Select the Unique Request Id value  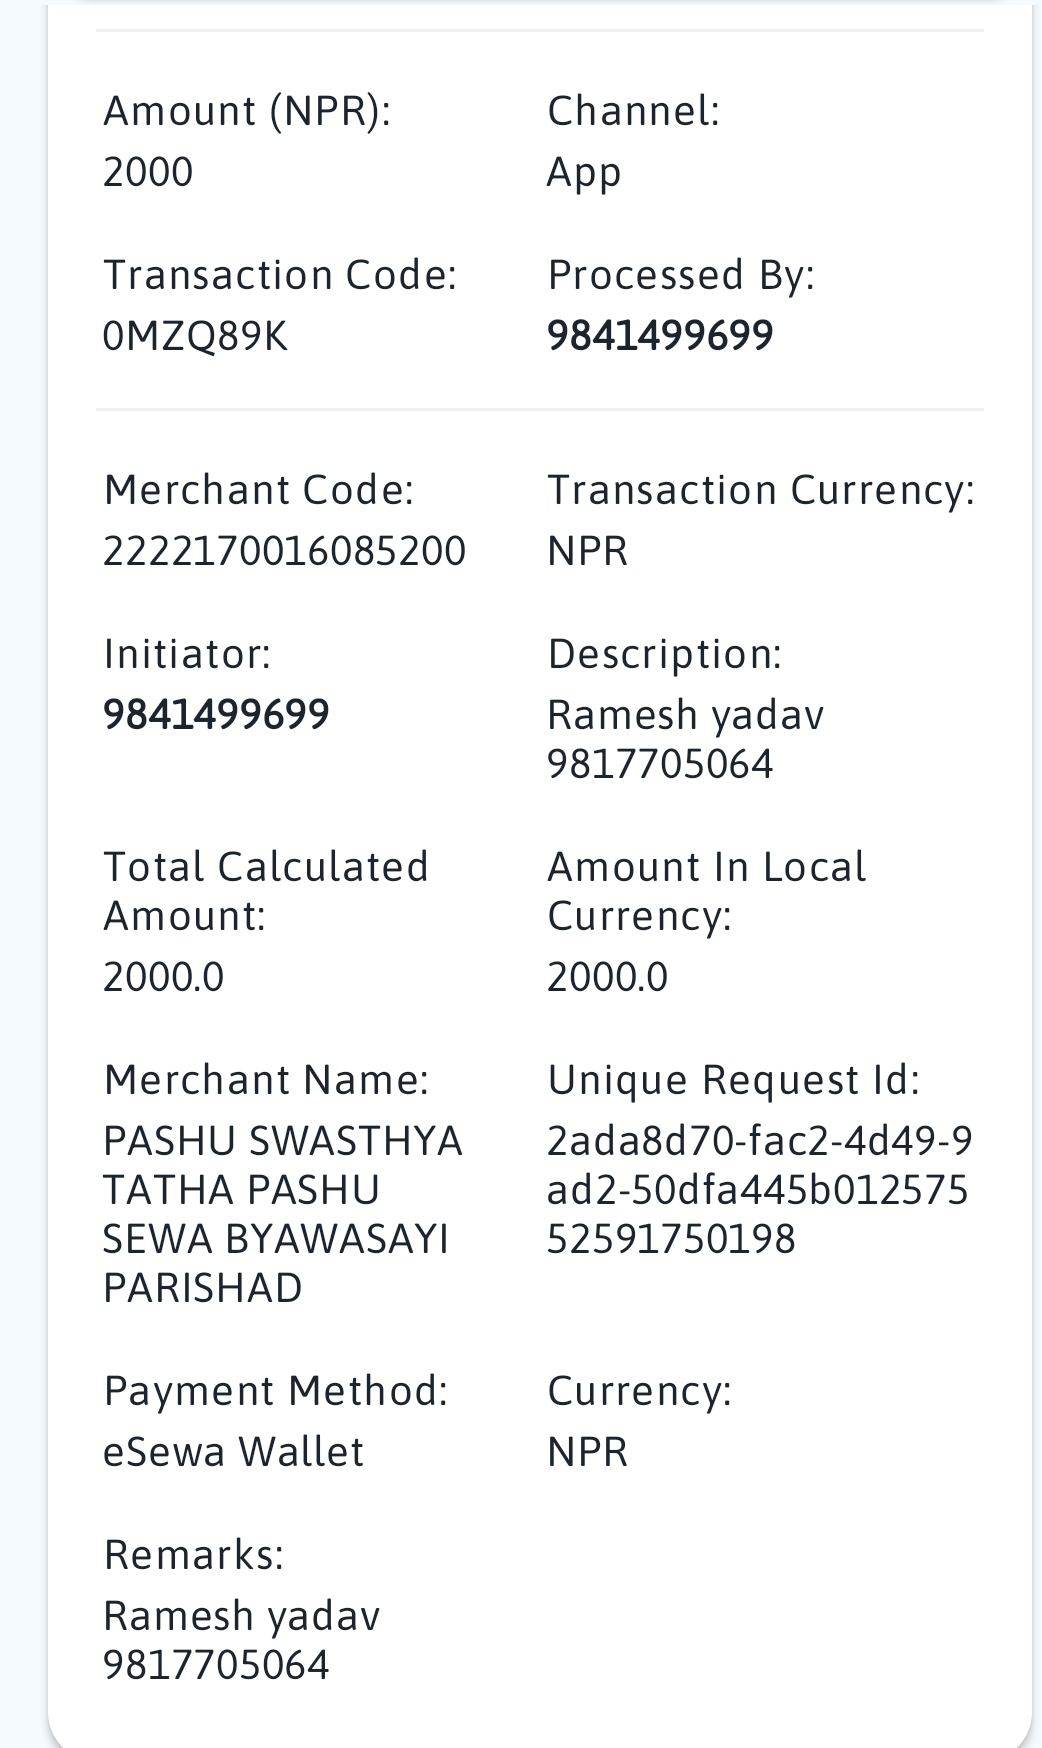760,1190
